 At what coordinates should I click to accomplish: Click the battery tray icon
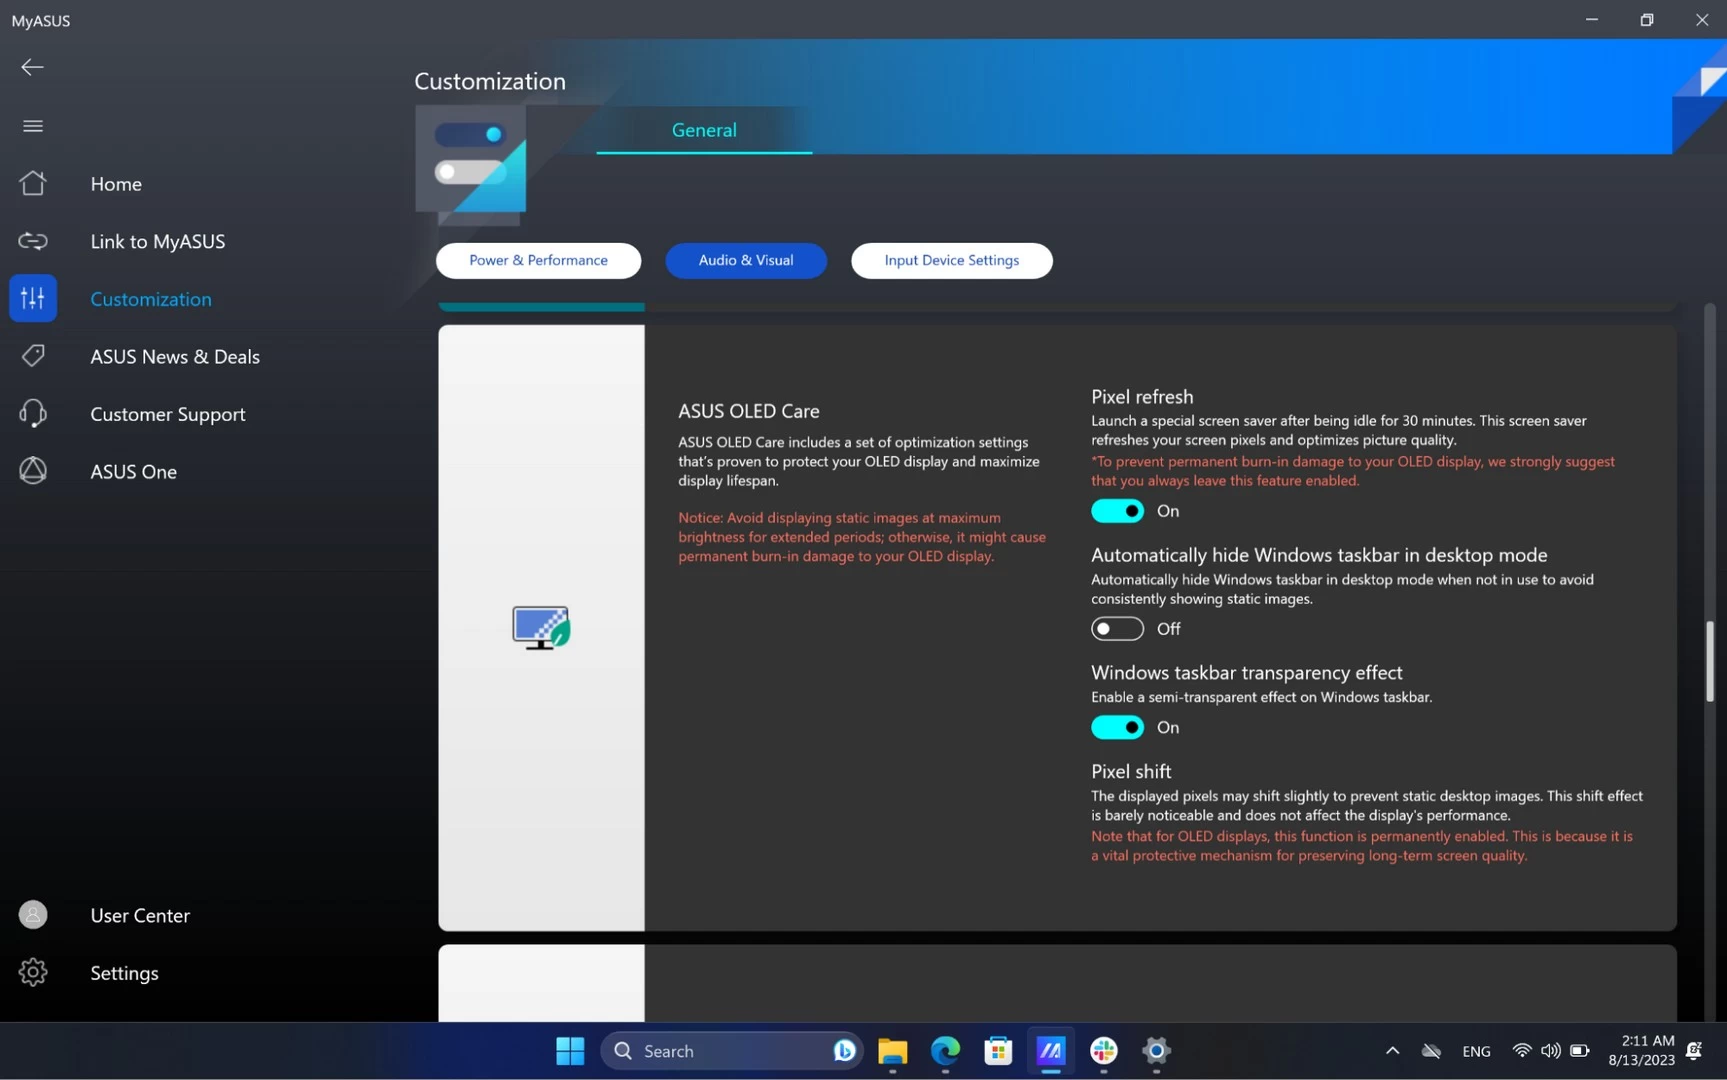(1580, 1051)
